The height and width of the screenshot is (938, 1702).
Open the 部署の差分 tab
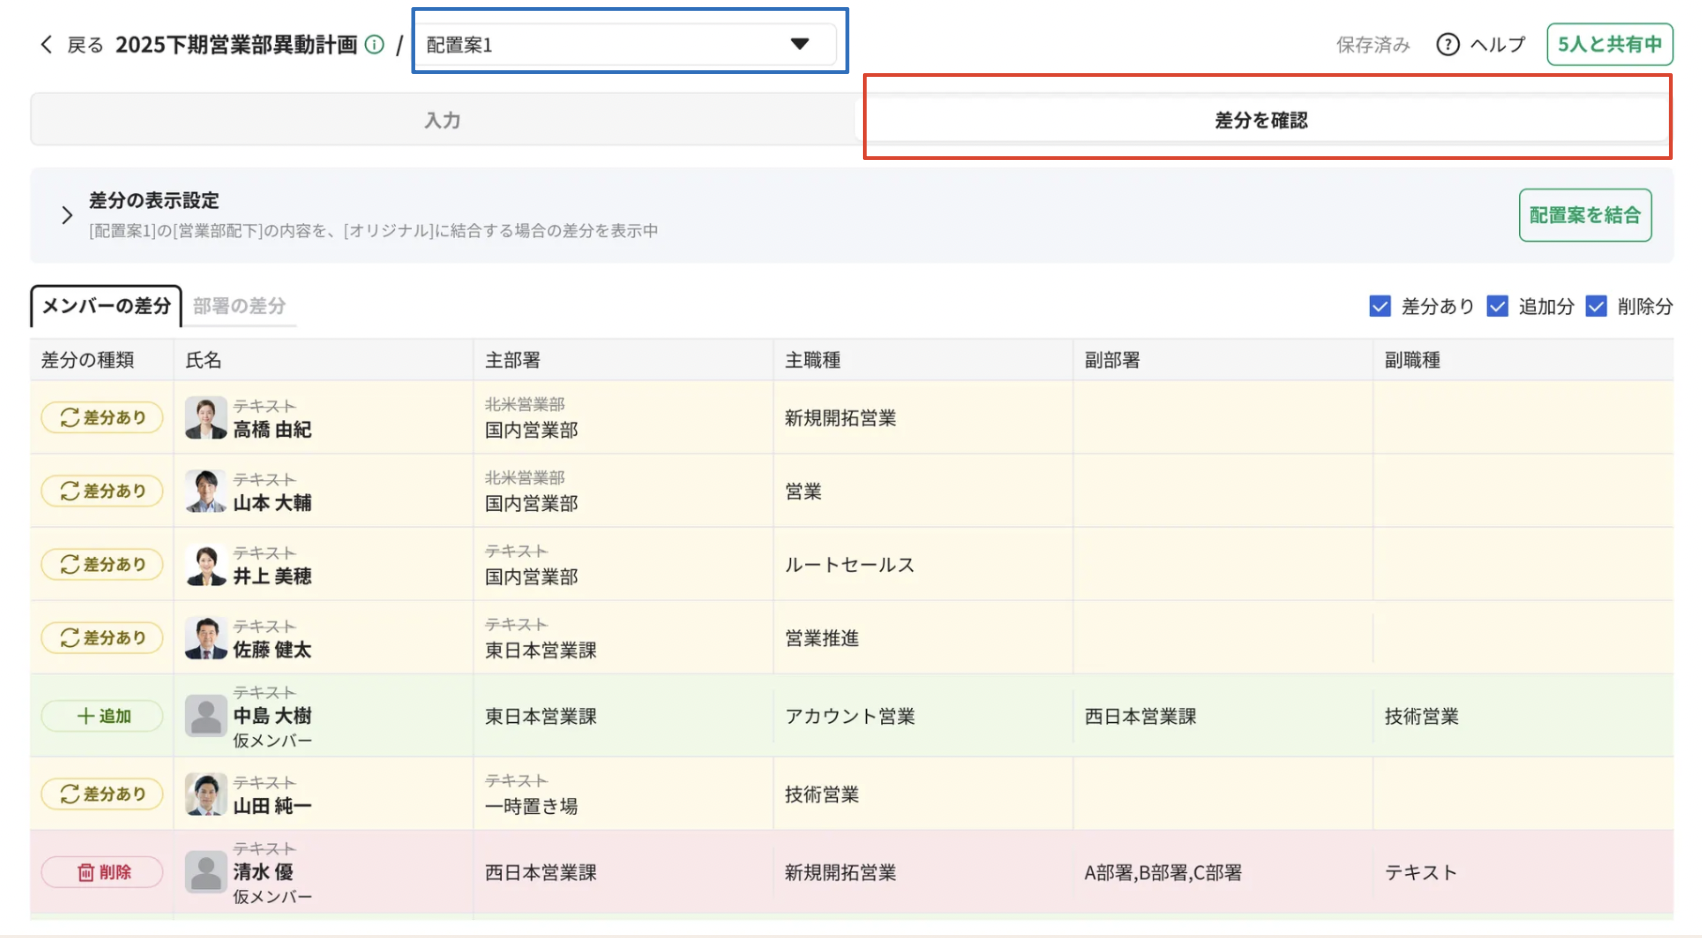pos(239,306)
